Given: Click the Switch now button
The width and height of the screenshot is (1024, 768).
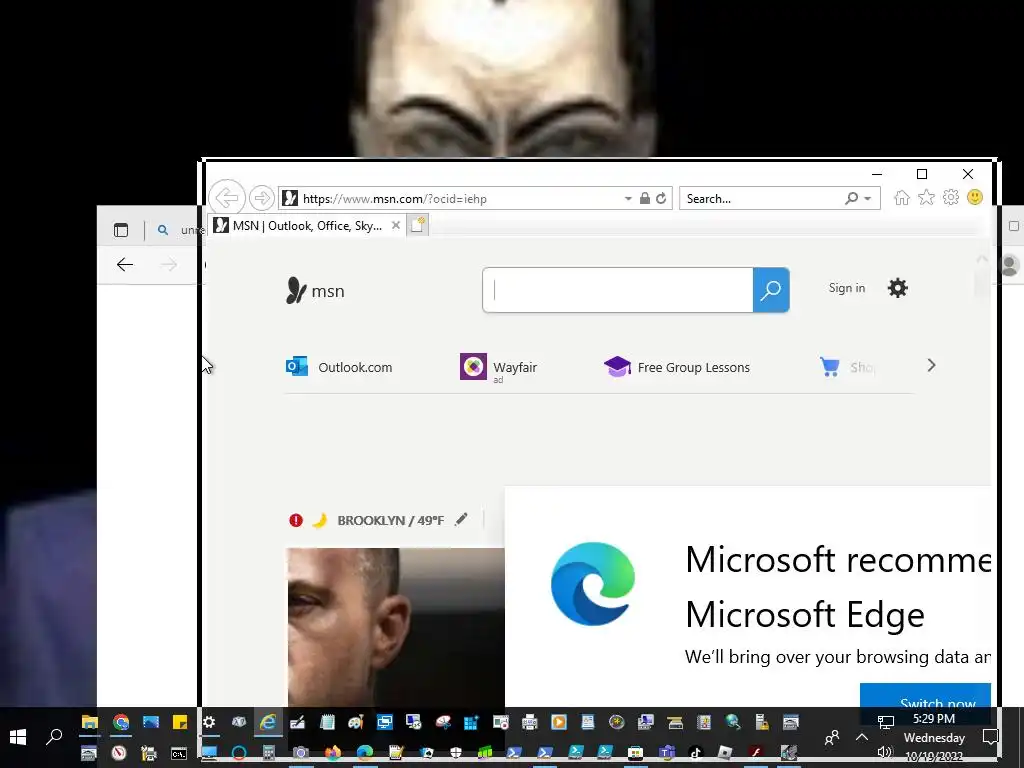Looking at the screenshot, I should pos(925,696).
